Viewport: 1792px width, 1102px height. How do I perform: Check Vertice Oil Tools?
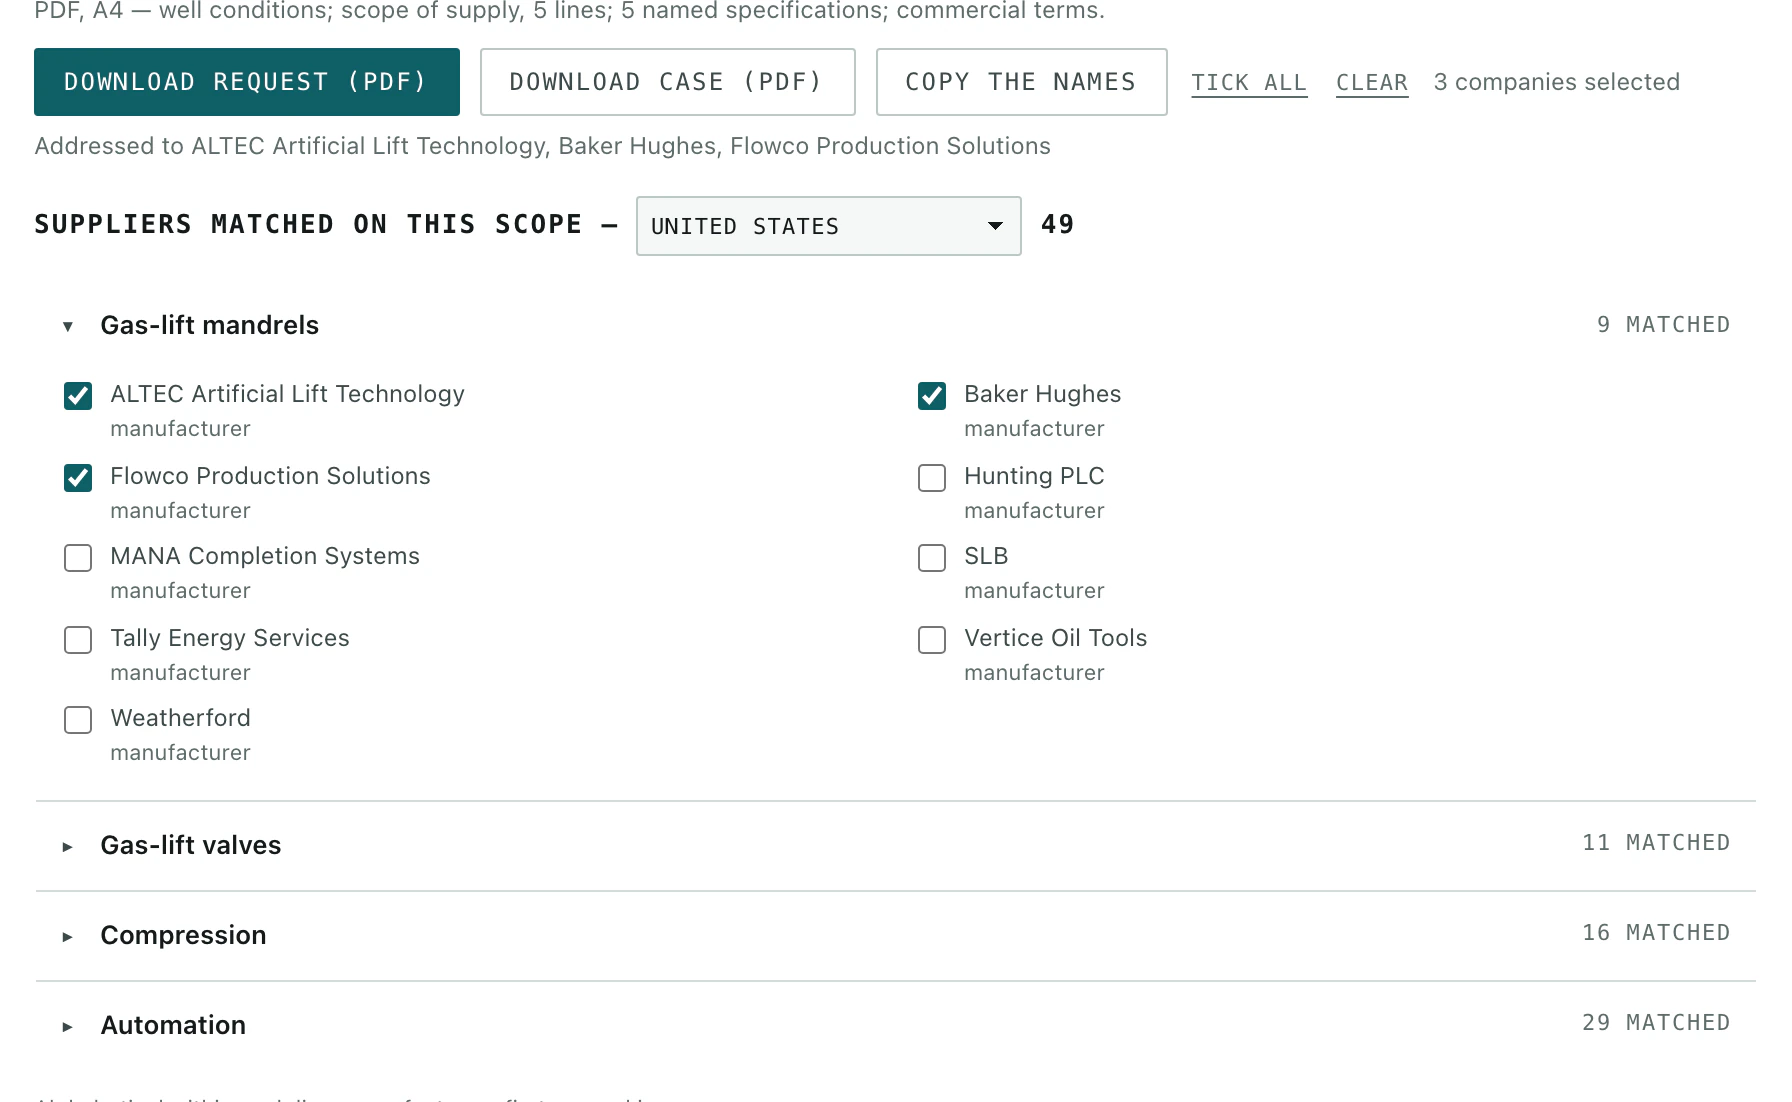(932, 640)
